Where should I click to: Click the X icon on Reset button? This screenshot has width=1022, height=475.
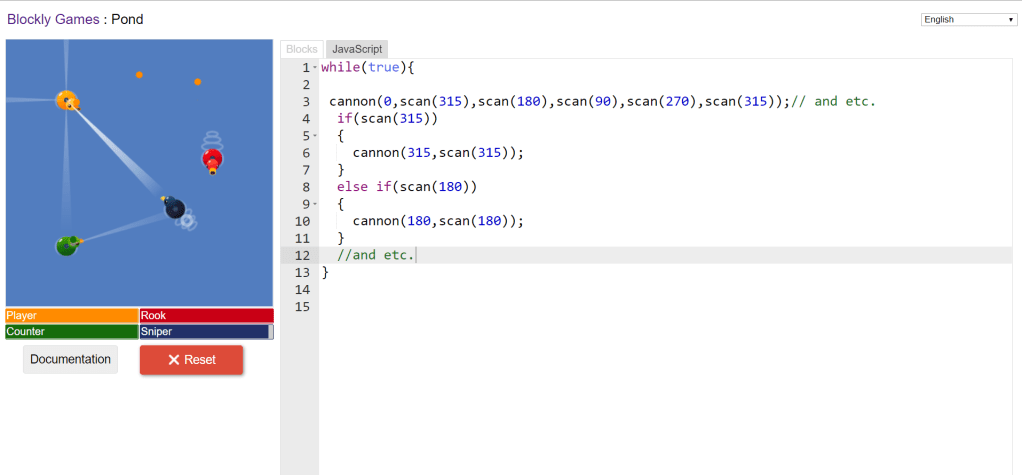[x=173, y=360]
